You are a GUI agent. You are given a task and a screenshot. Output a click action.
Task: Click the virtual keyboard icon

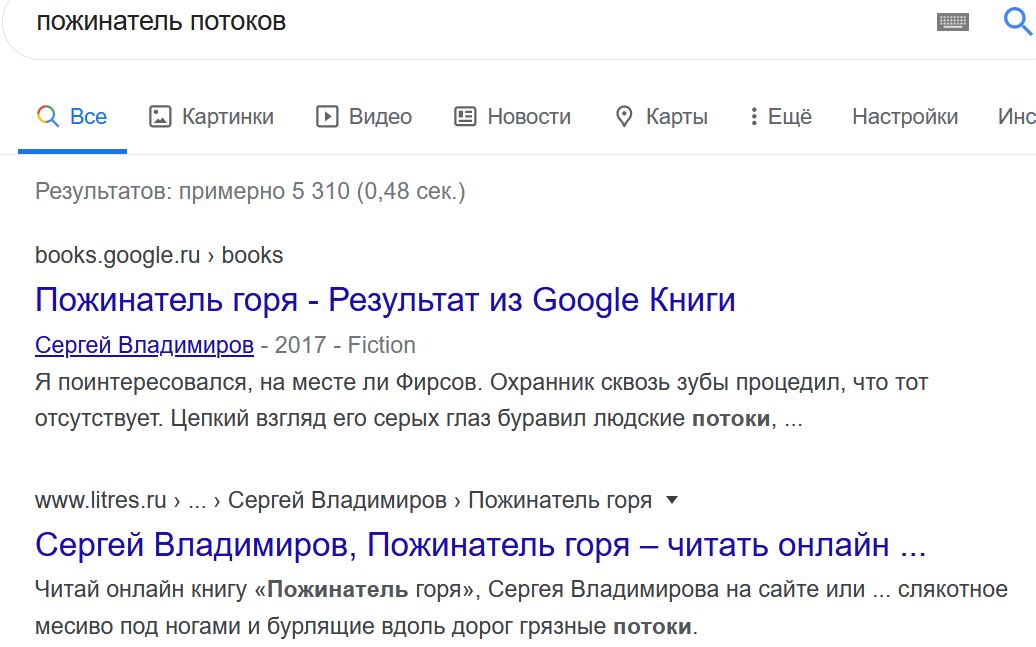tap(952, 22)
